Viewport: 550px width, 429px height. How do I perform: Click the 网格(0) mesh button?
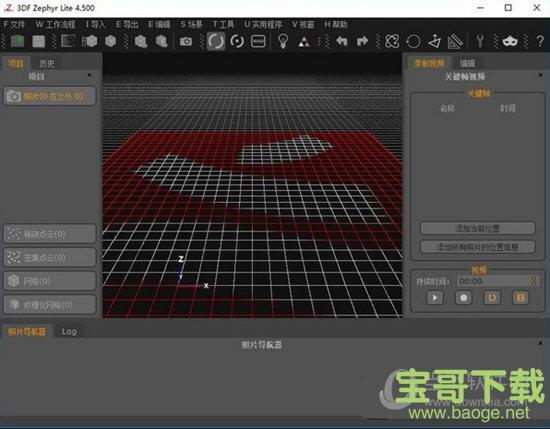[x=49, y=281]
